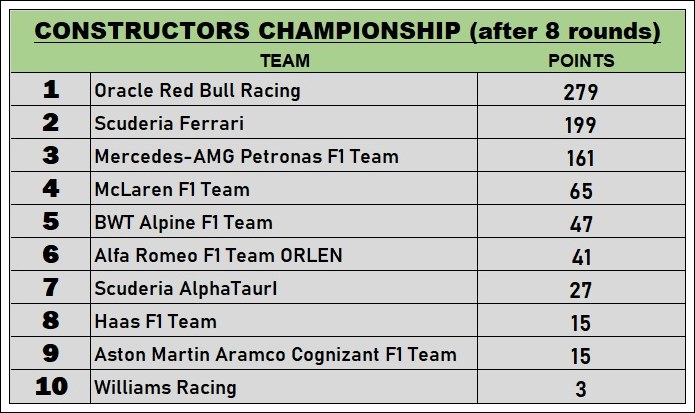This screenshot has width=695, height=413.
Task: Select position number 1 in the ranking column
Action: click(x=51, y=91)
